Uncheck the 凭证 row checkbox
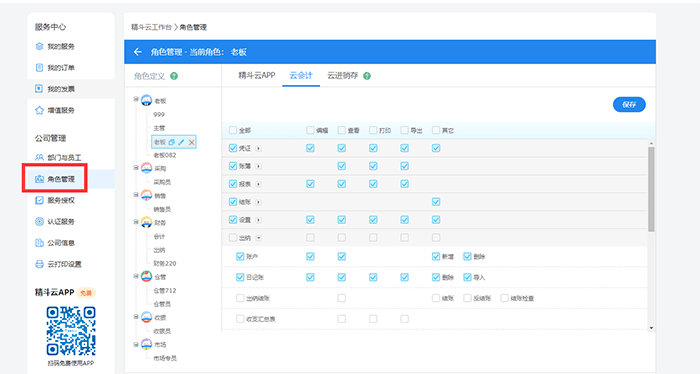Viewport: 700px width, 374px height. point(233,148)
